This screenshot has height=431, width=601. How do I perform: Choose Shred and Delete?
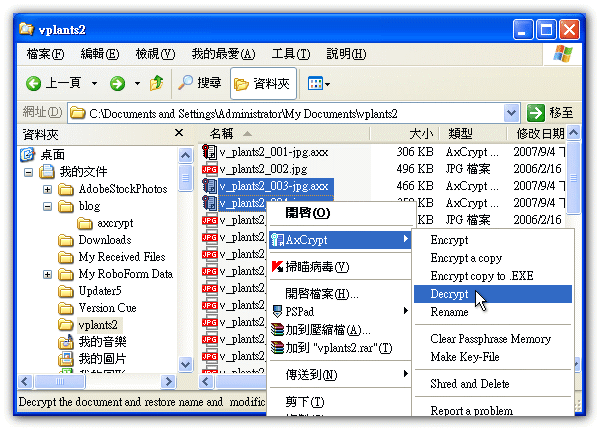493,384
